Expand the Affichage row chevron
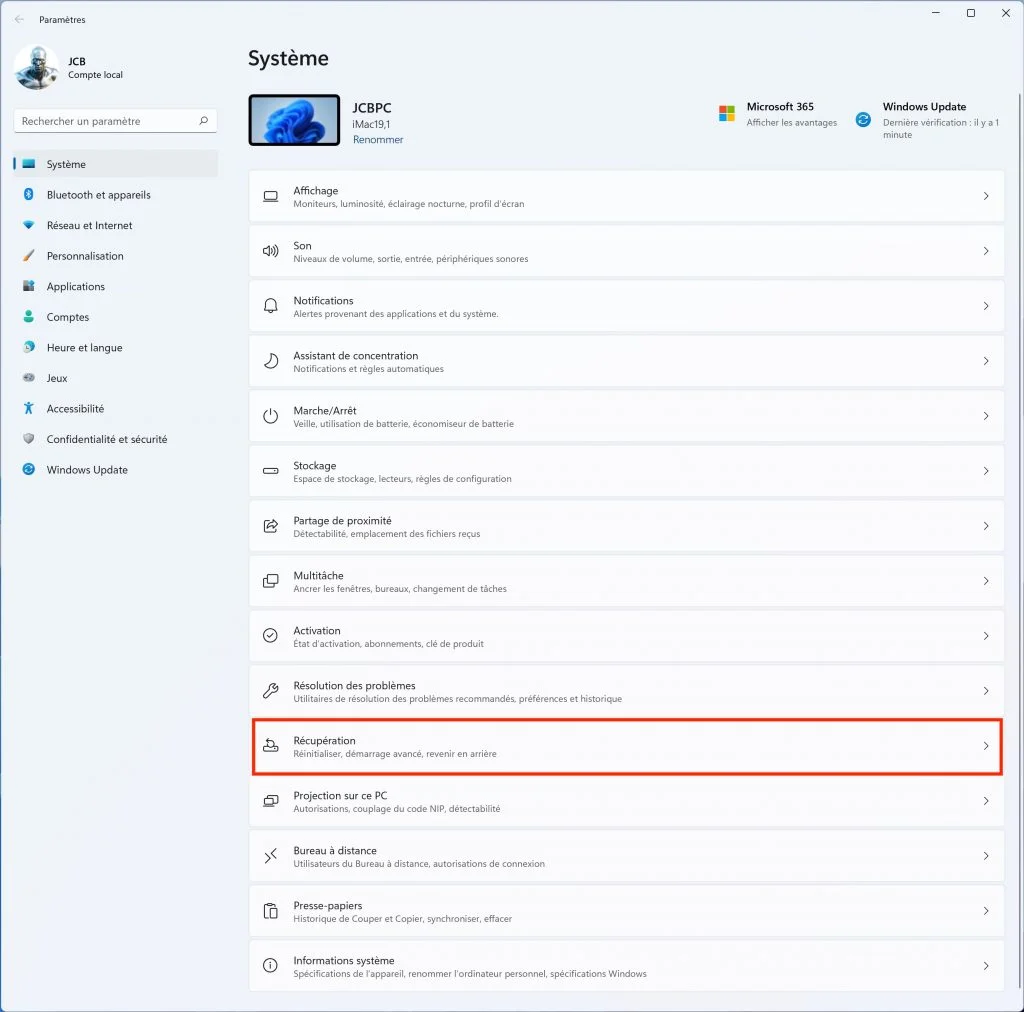Image resolution: width=1024 pixels, height=1012 pixels. coord(986,197)
